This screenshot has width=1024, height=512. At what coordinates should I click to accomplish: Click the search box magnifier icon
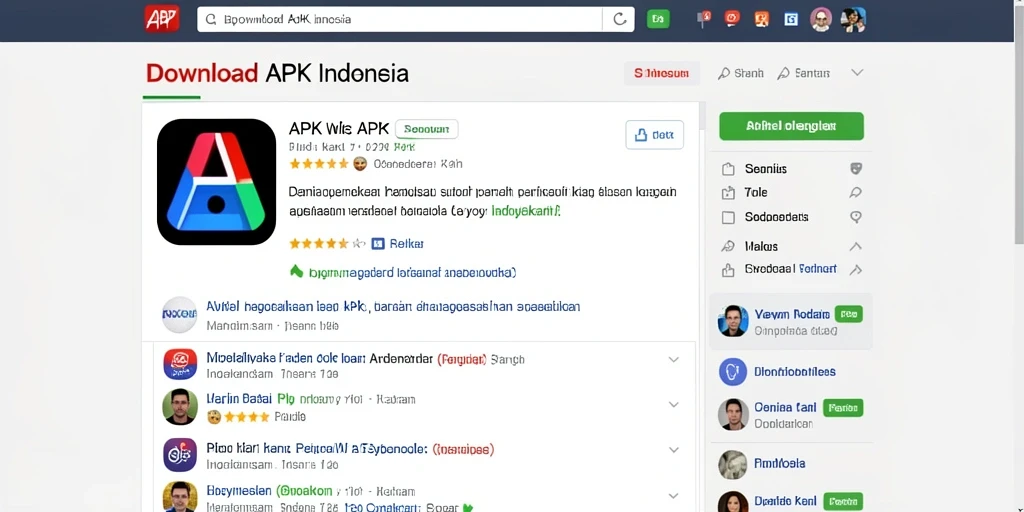211,20
